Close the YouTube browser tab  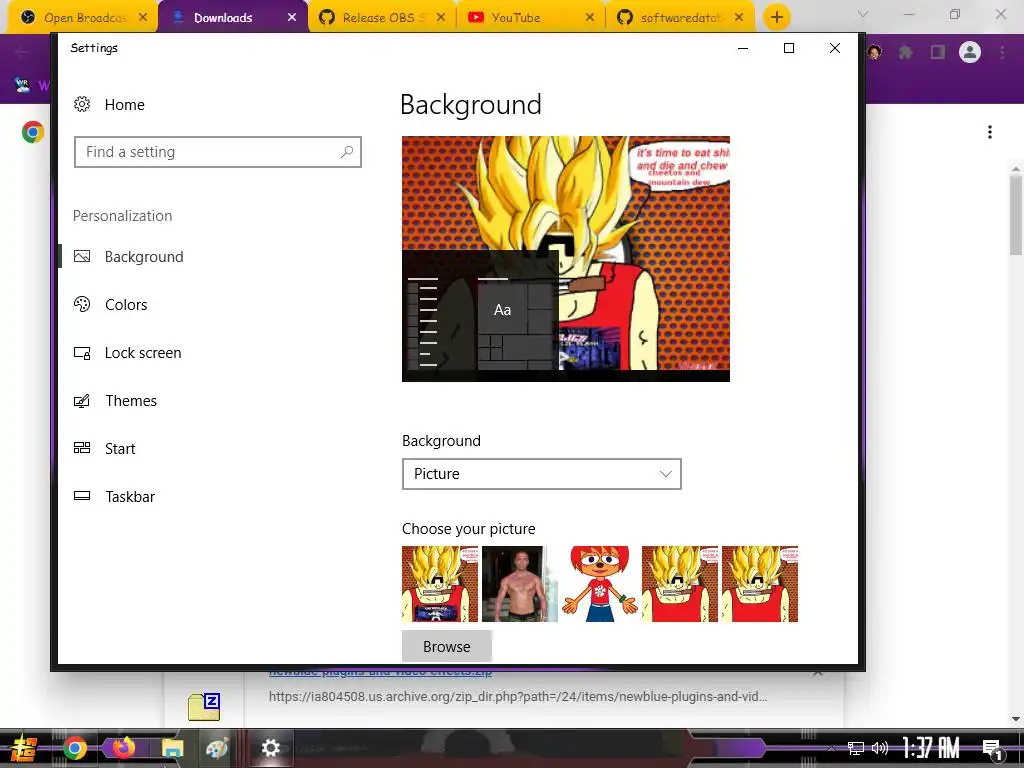[x=590, y=18]
